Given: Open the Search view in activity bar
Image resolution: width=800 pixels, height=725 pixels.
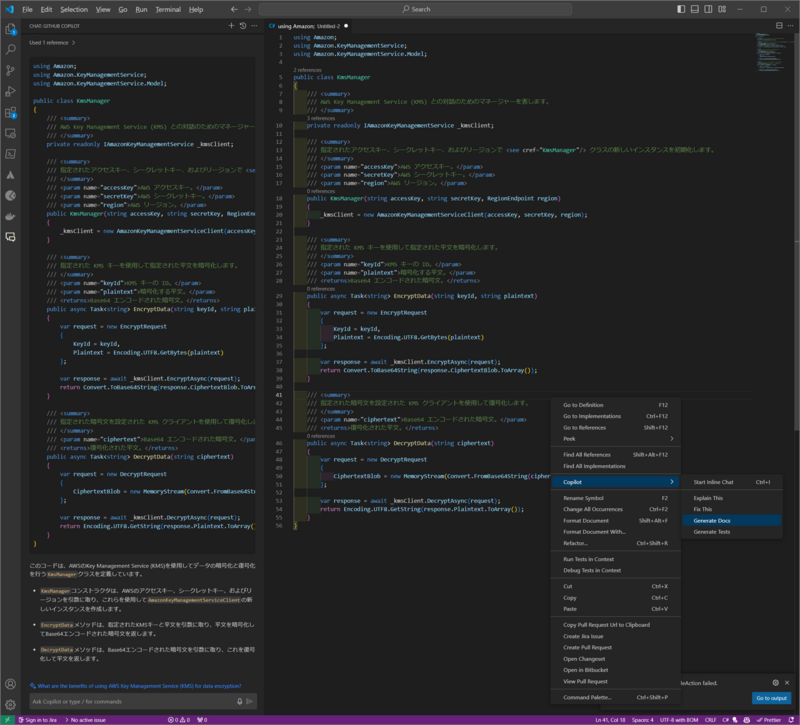Looking at the screenshot, I should (x=10, y=49).
